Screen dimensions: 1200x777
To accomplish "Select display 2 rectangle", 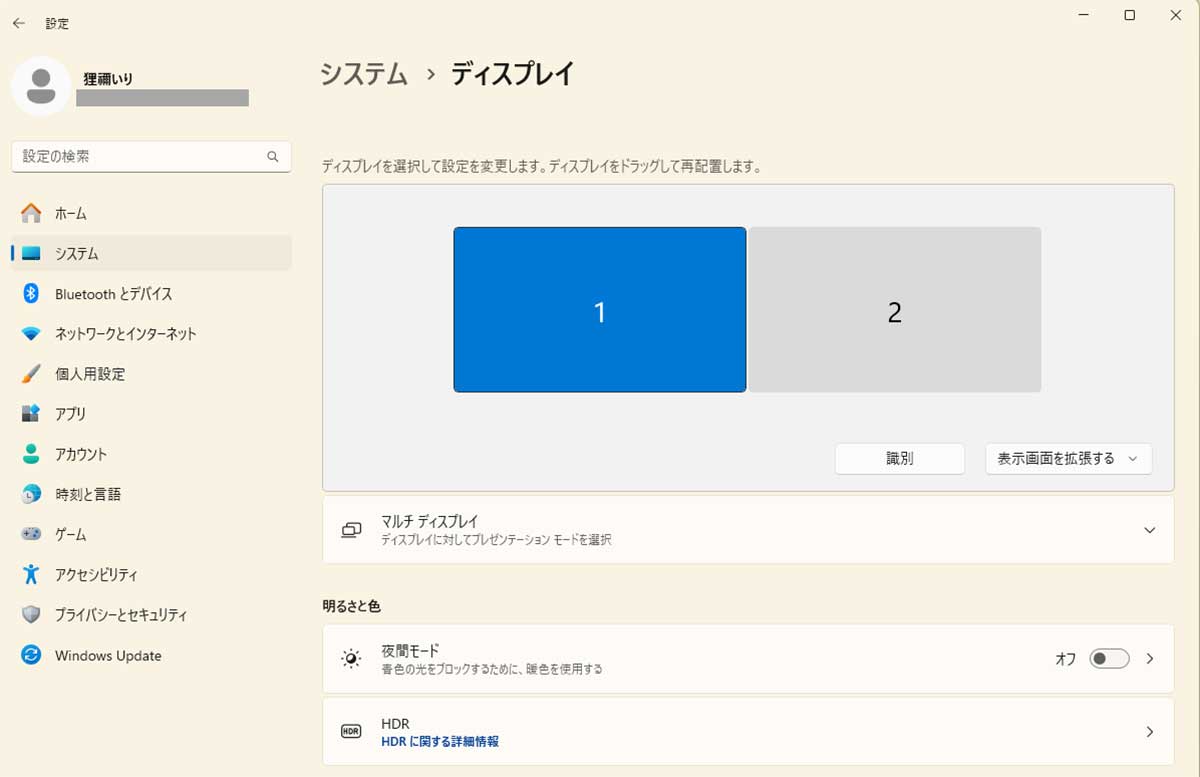I will click(895, 310).
